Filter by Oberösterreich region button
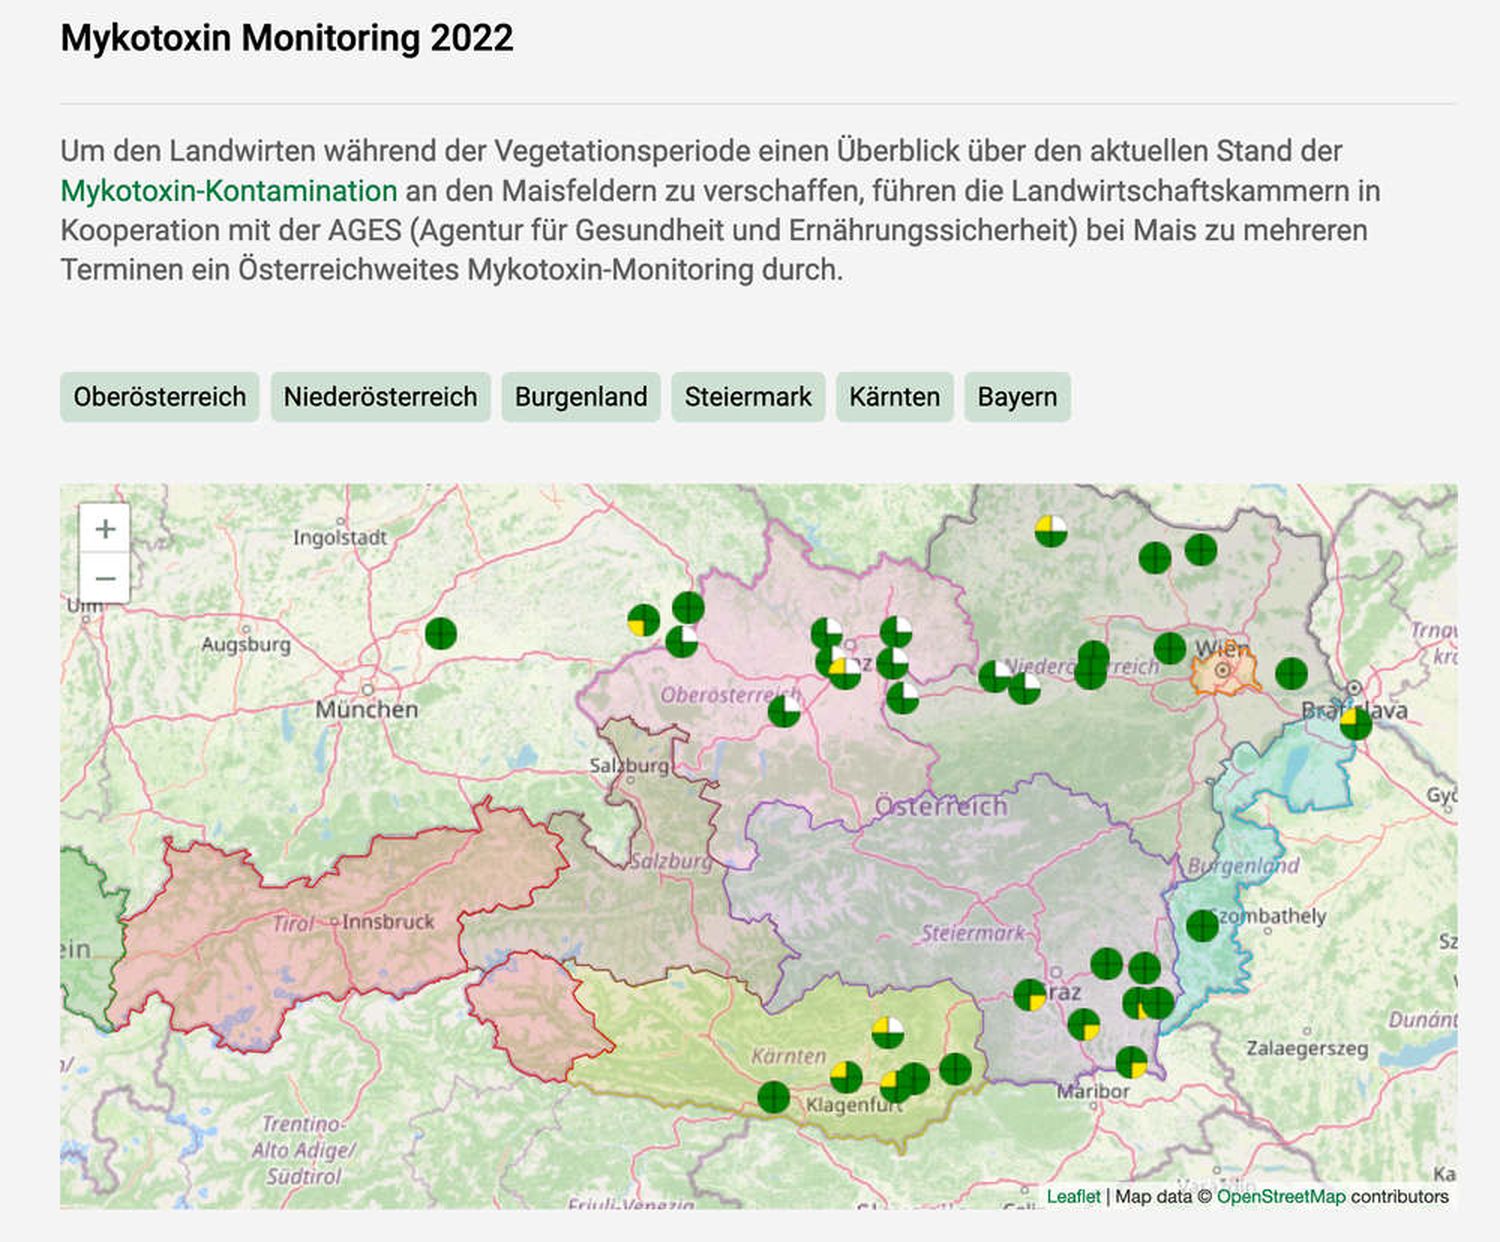 [160, 397]
